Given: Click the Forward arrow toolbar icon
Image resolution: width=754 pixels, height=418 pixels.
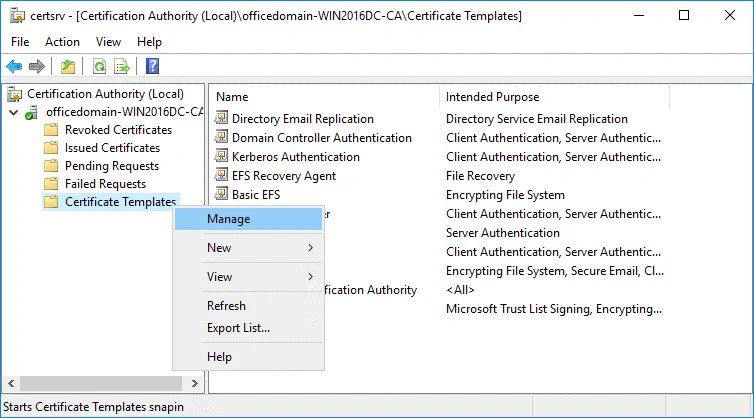Looking at the screenshot, I should pyautogui.click(x=37, y=67).
